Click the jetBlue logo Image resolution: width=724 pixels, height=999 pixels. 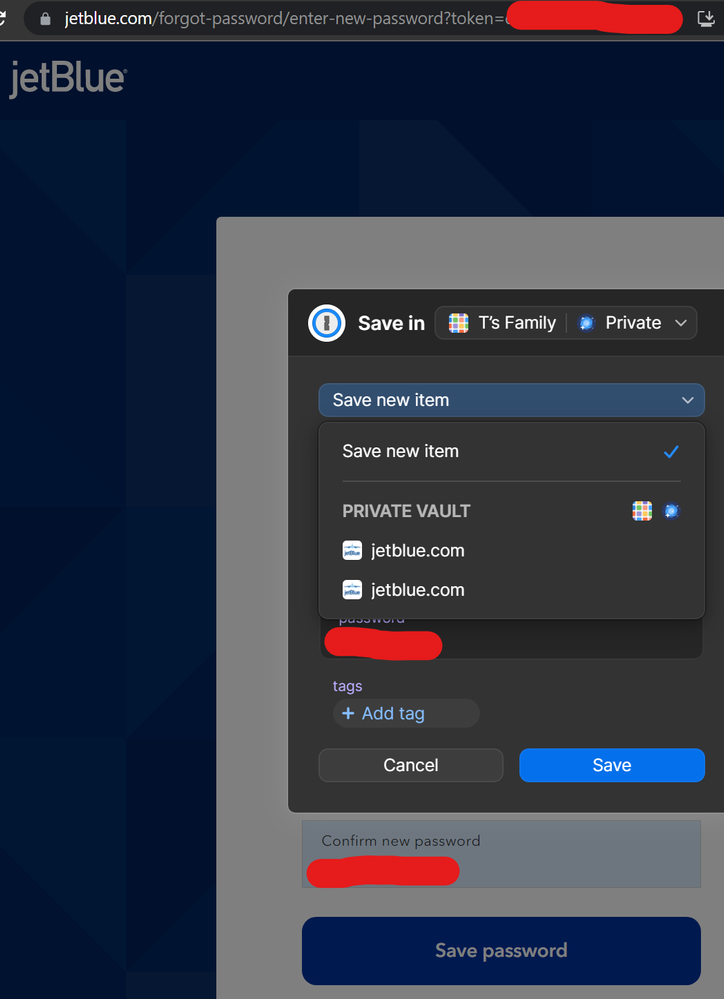tap(68, 80)
